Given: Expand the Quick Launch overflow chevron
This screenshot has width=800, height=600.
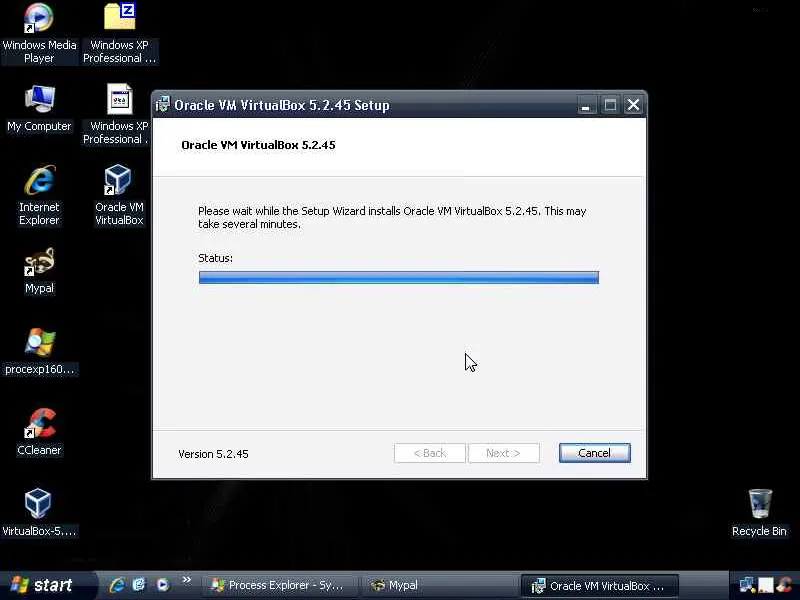Looking at the screenshot, I should coord(186,580).
